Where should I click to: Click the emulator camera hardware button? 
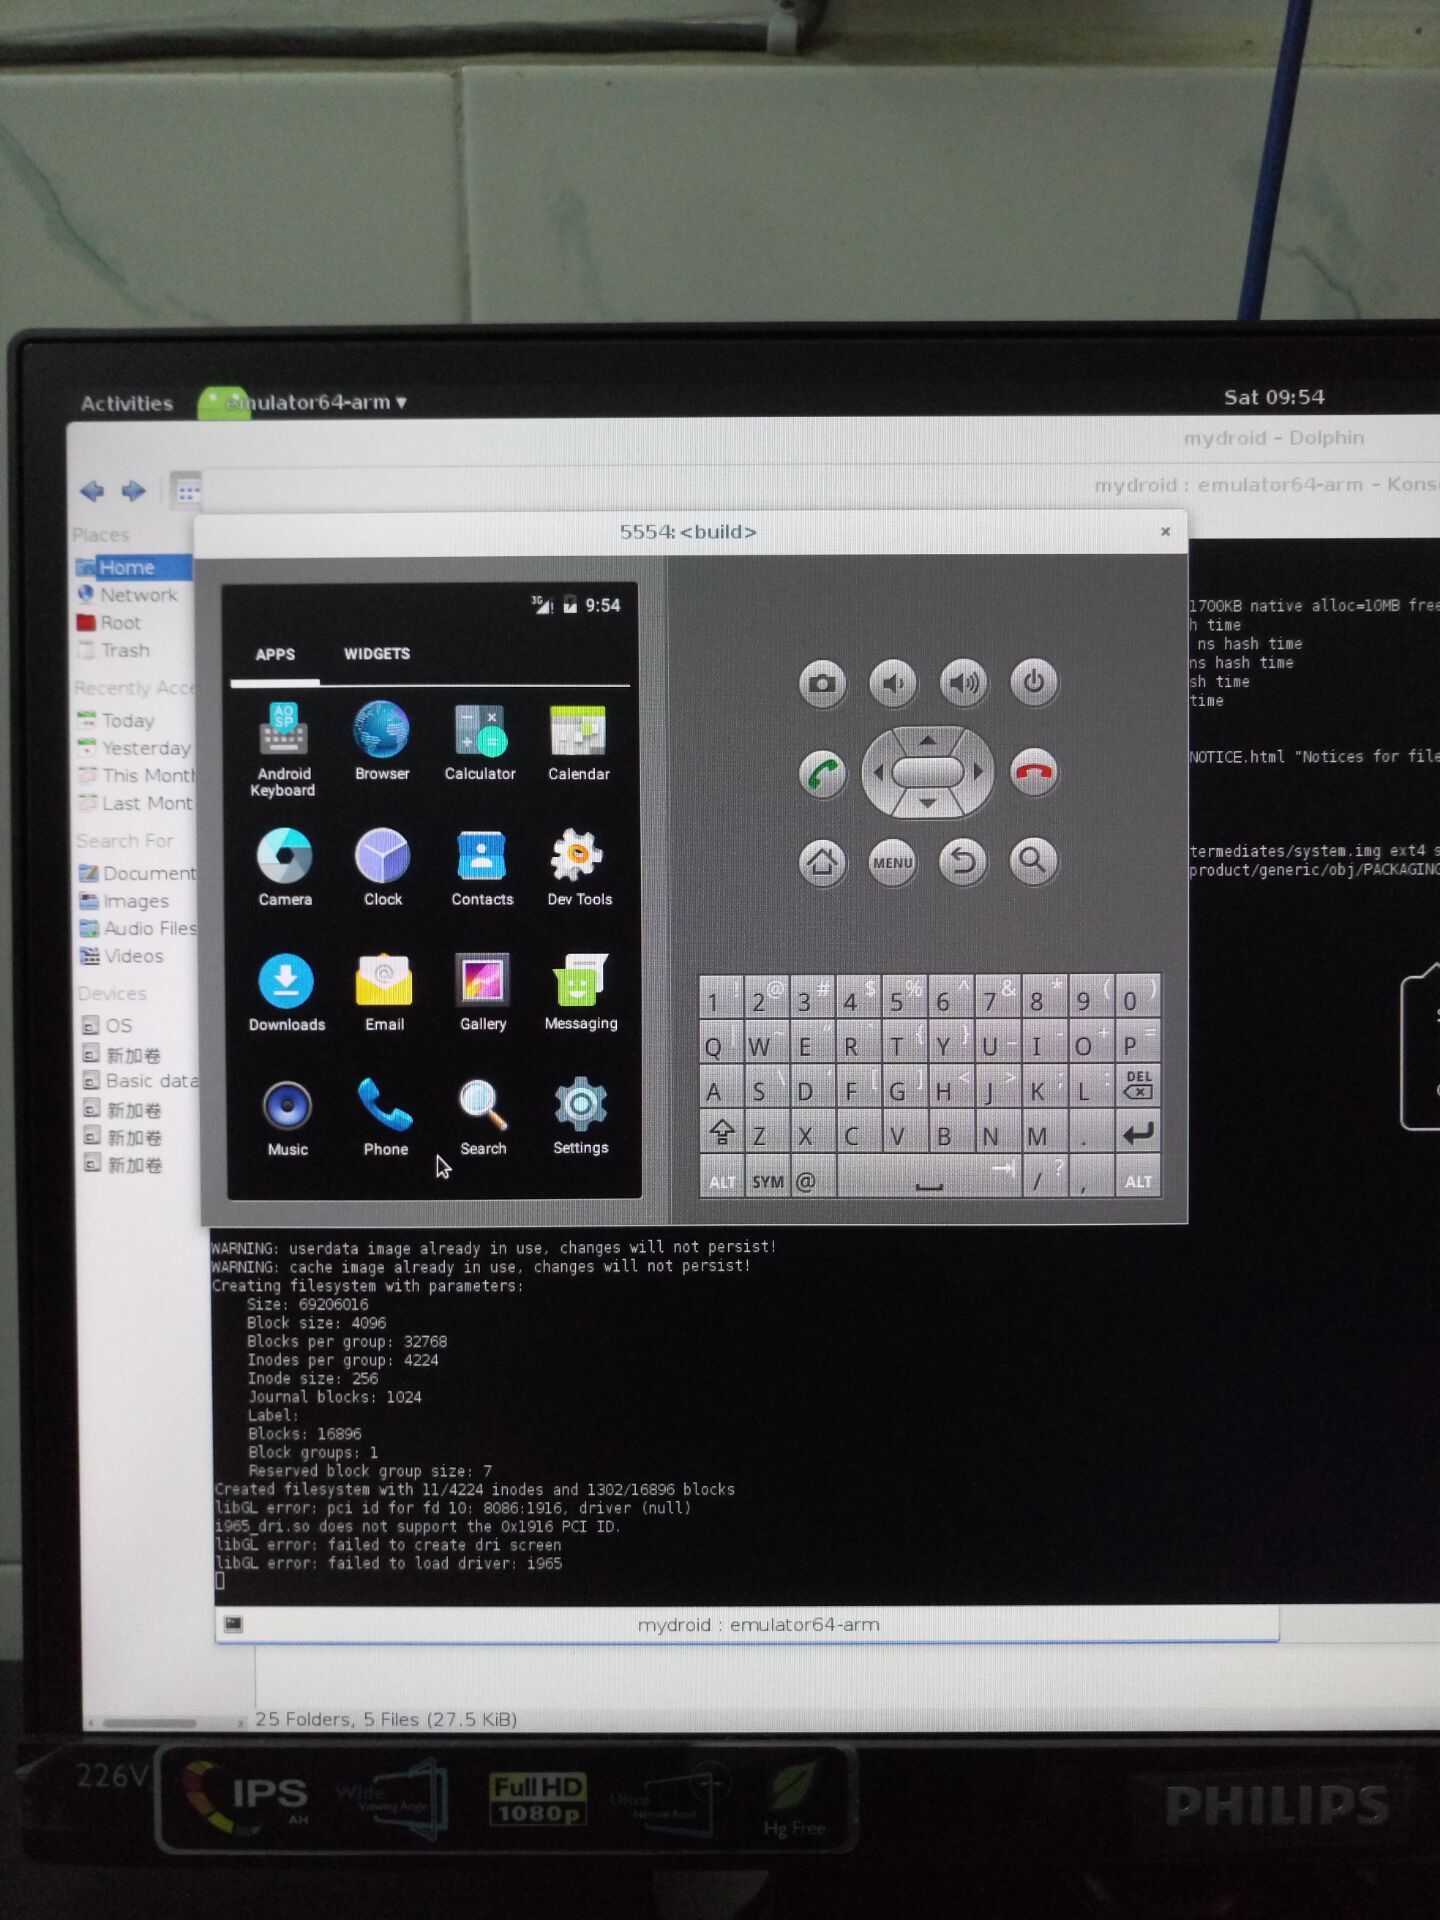coord(822,683)
